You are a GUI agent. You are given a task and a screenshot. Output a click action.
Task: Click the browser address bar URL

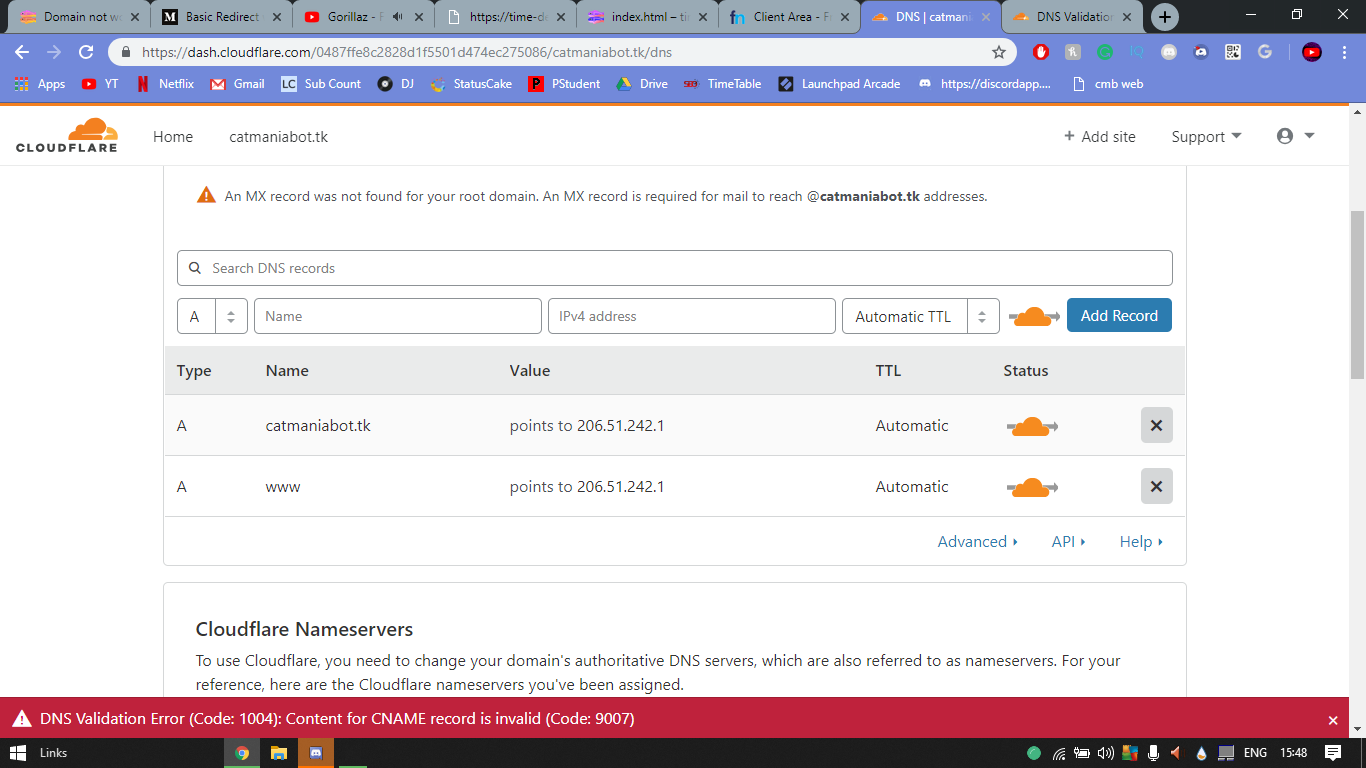pyautogui.click(x=406, y=52)
